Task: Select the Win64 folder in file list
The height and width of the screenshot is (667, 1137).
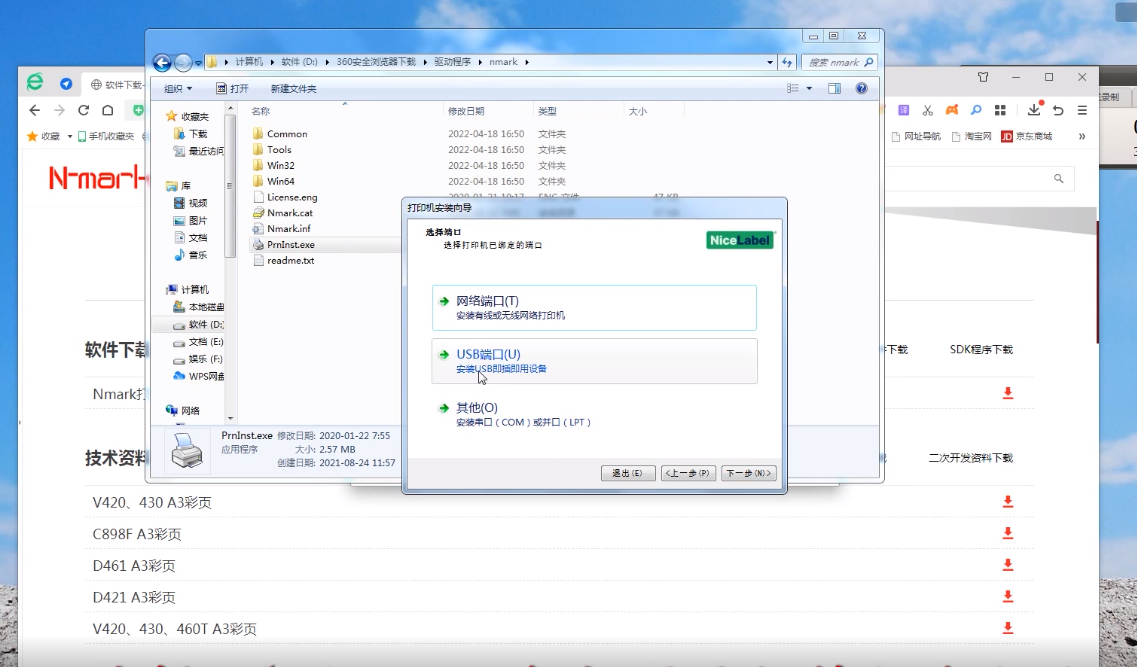Action: click(x=280, y=181)
